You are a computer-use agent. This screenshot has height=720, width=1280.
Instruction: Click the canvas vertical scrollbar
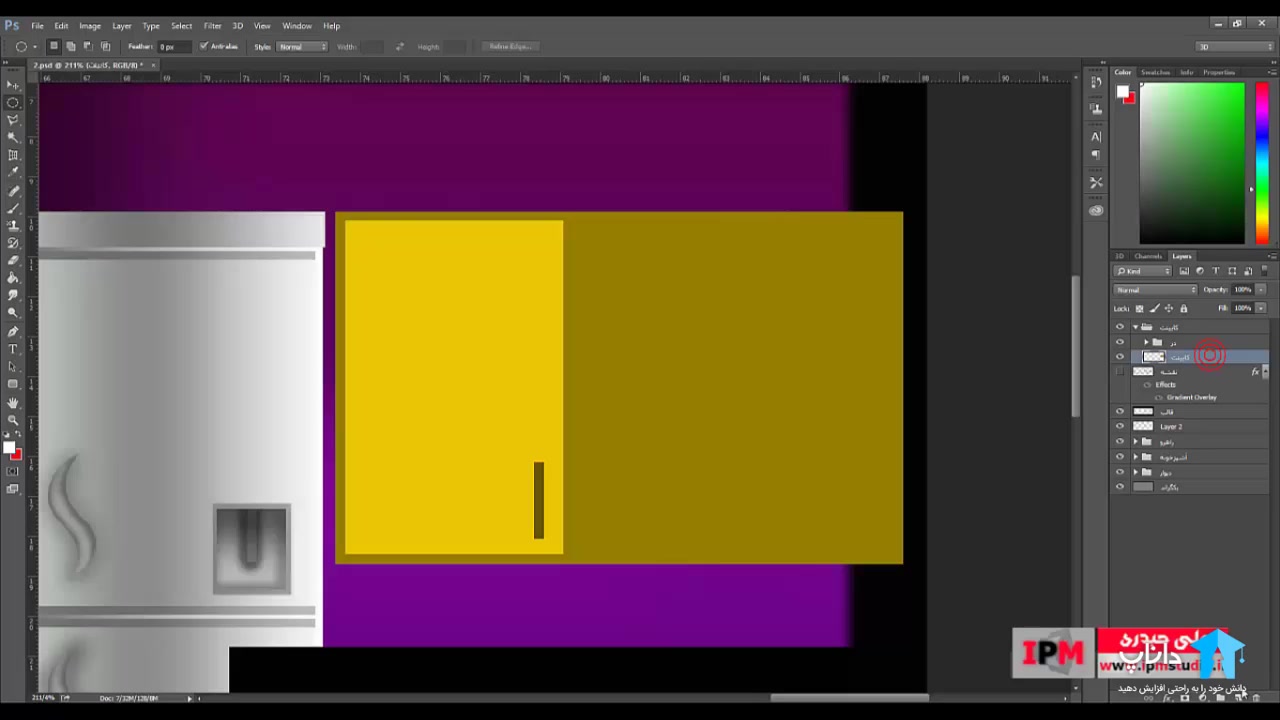[x=1075, y=345]
